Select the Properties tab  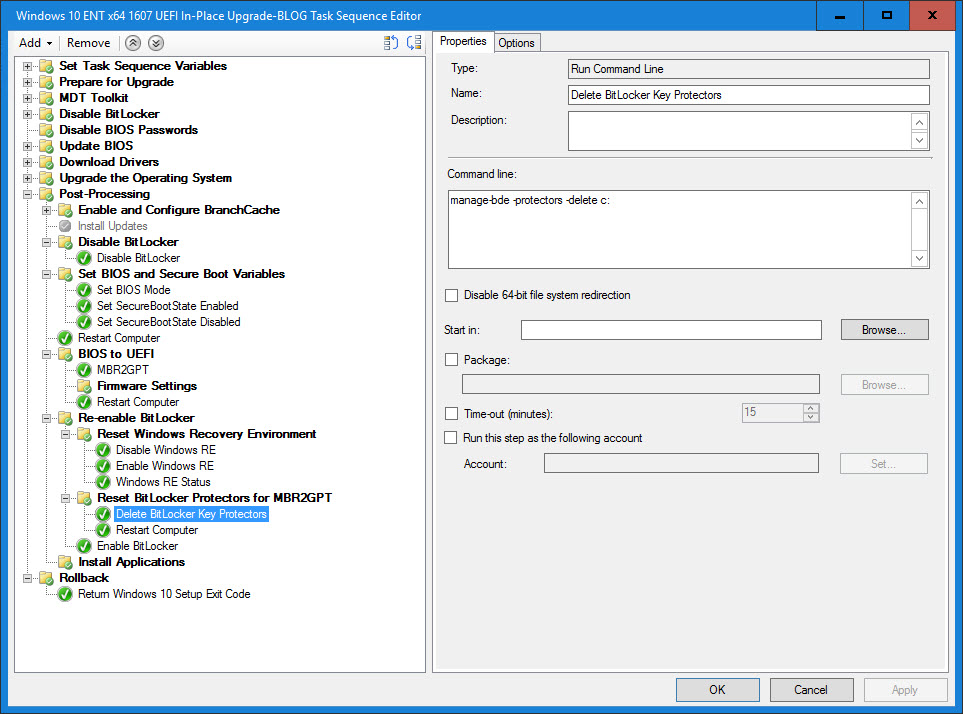coord(463,42)
